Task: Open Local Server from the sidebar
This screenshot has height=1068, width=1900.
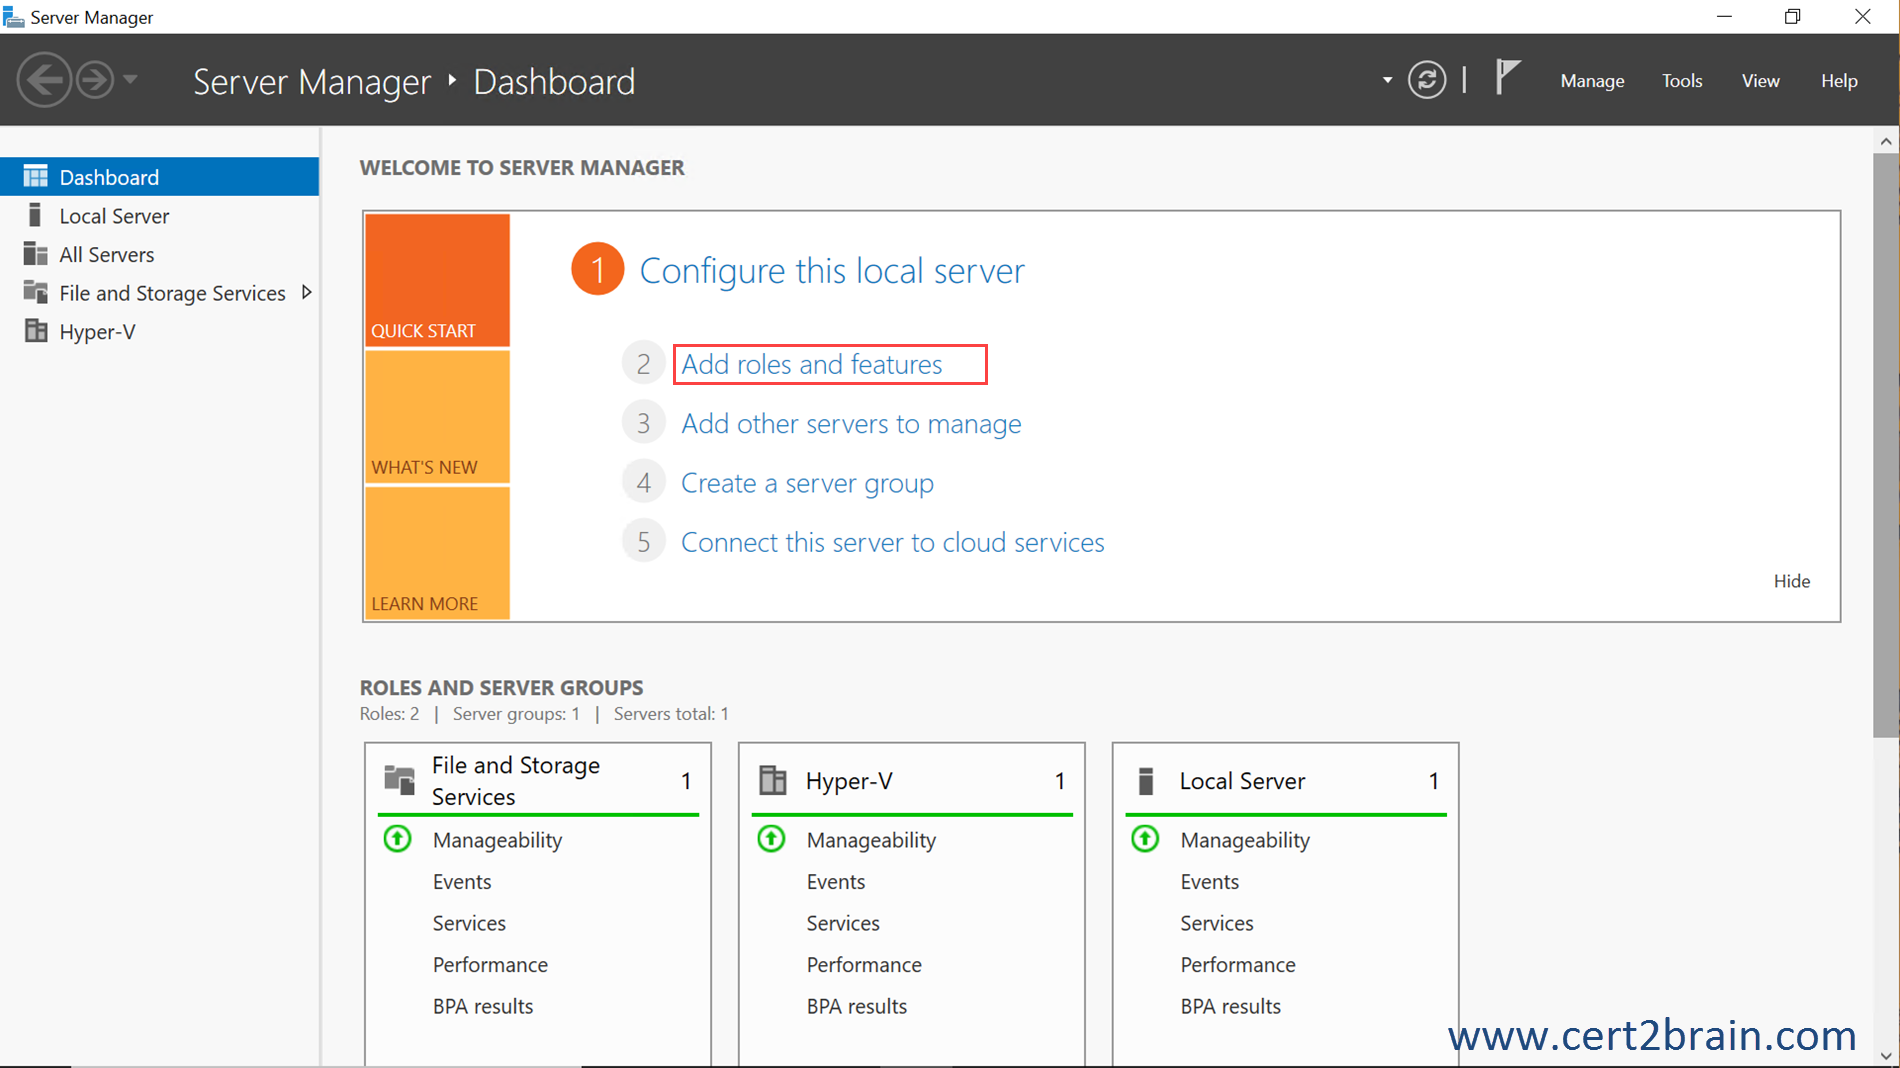Action: click(x=114, y=215)
